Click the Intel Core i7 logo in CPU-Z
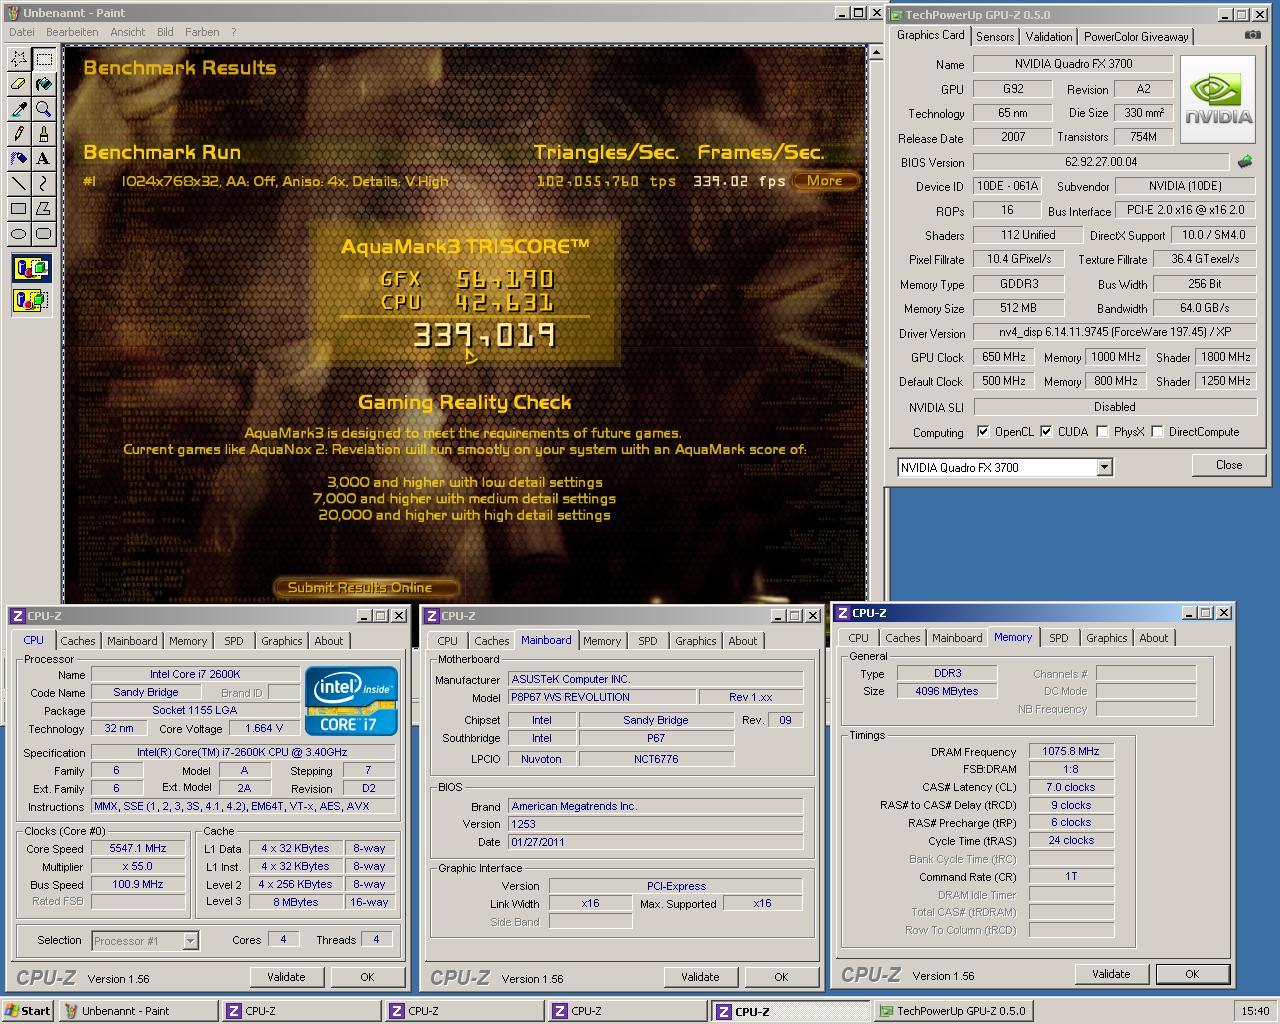The height and width of the screenshot is (1024, 1280). coord(351,701)
